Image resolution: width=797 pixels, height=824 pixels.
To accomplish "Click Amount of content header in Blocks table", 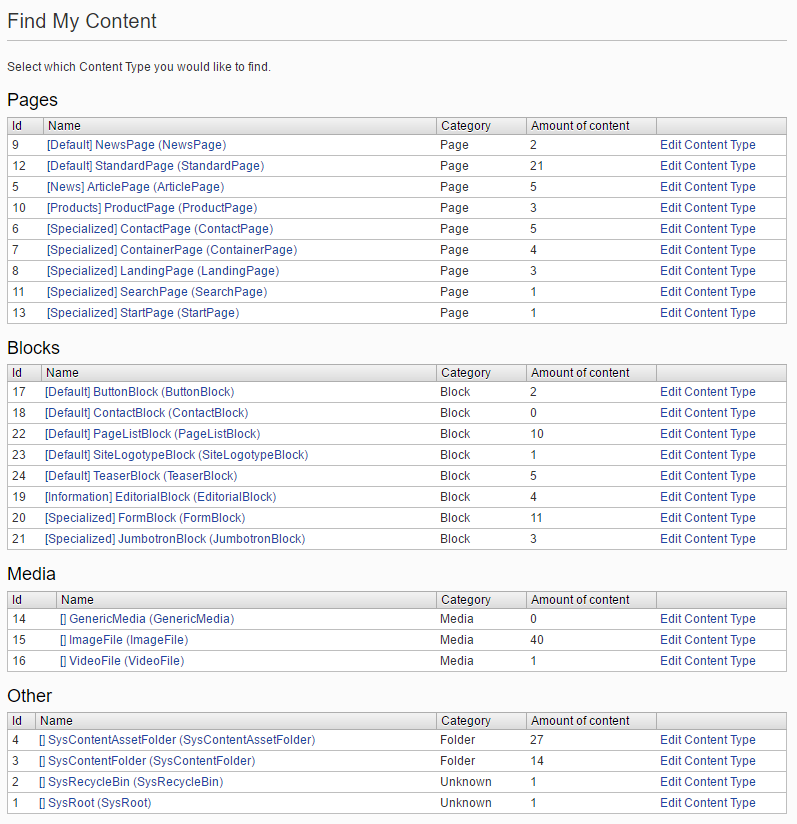I will 580,373.
